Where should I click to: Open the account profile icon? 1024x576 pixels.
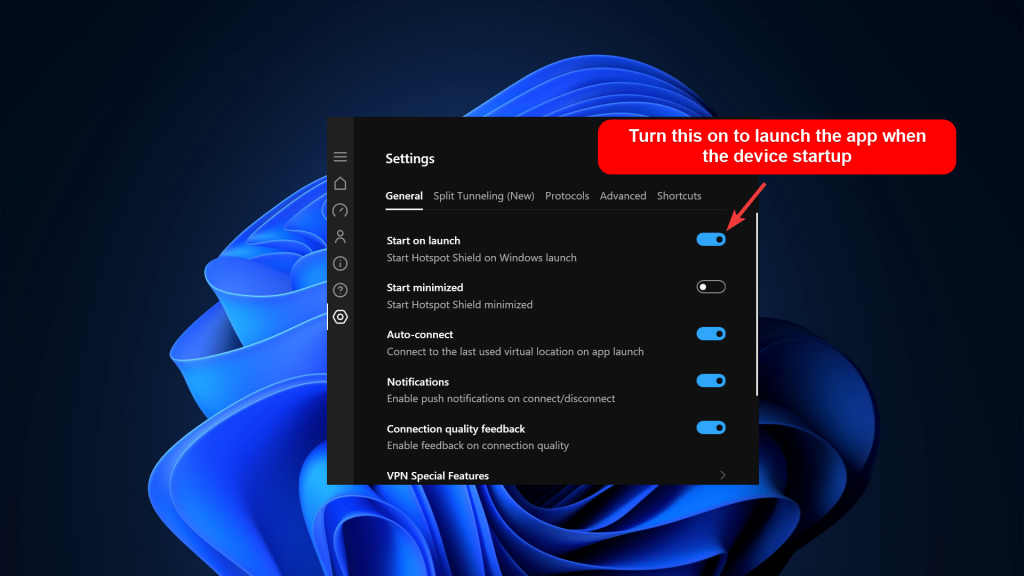coord(340,236)
